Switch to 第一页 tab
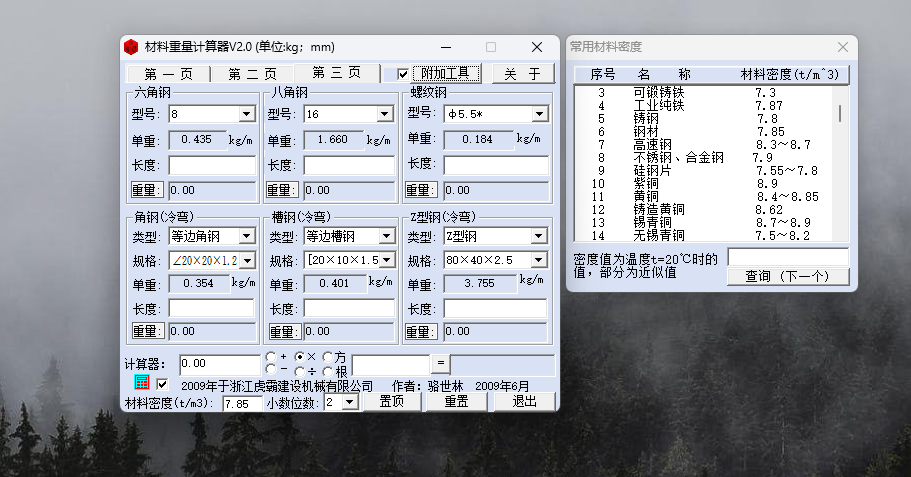Viewport: 911px width, 477px height. click(168, 74)
